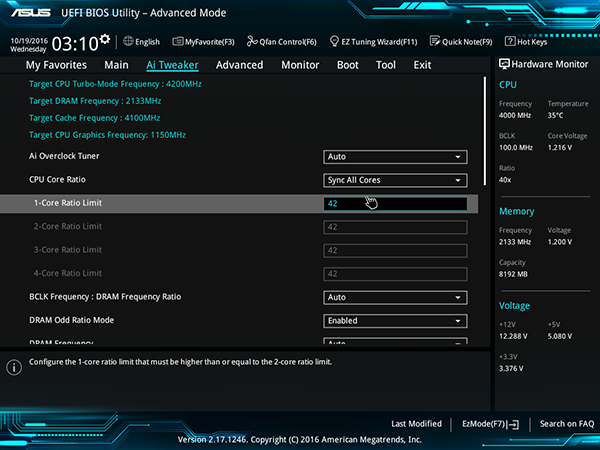The width and height of the screenshot is (600, 450).
Task: Click the +3.3V reading 3.376 V
Action: (x=511, y=368)
